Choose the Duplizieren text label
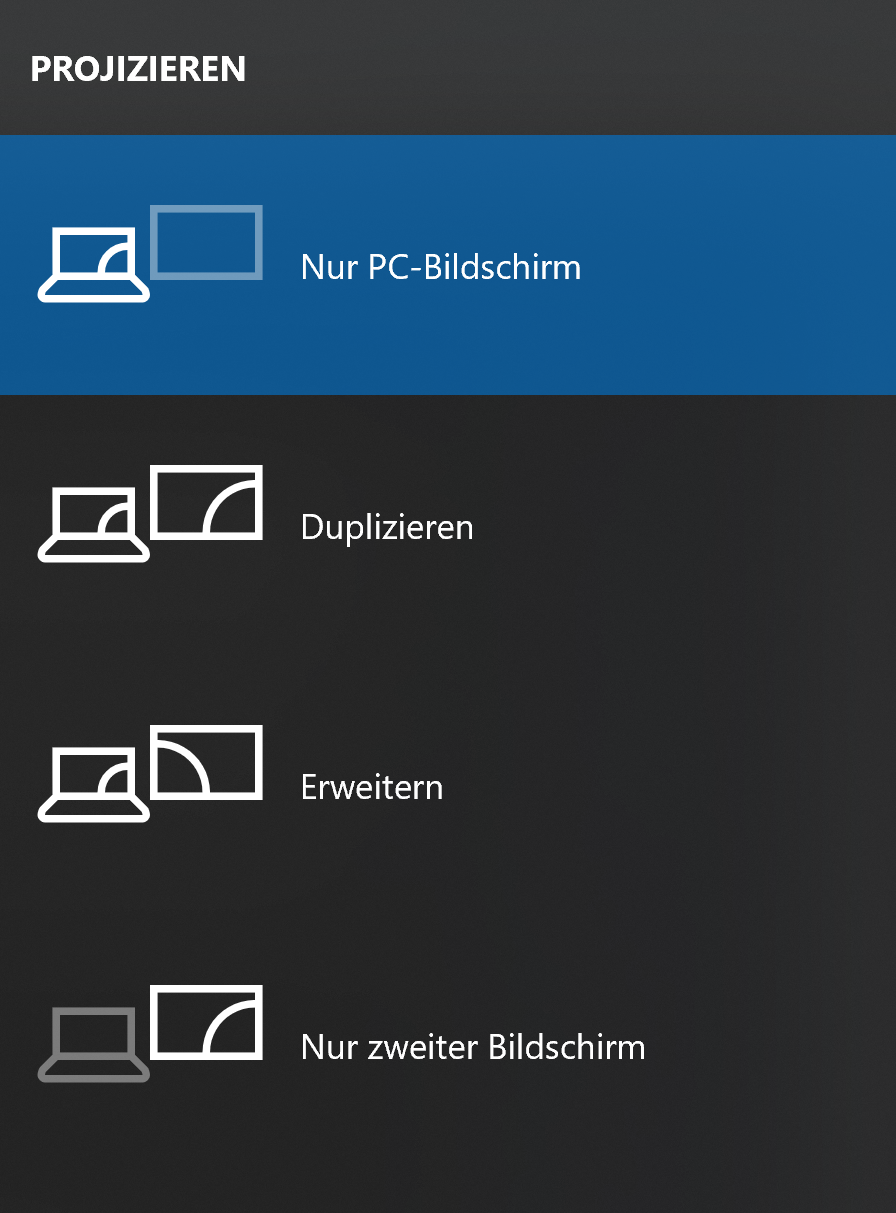Viewport: 896px width, 1213px height. (x=387, y=527)
